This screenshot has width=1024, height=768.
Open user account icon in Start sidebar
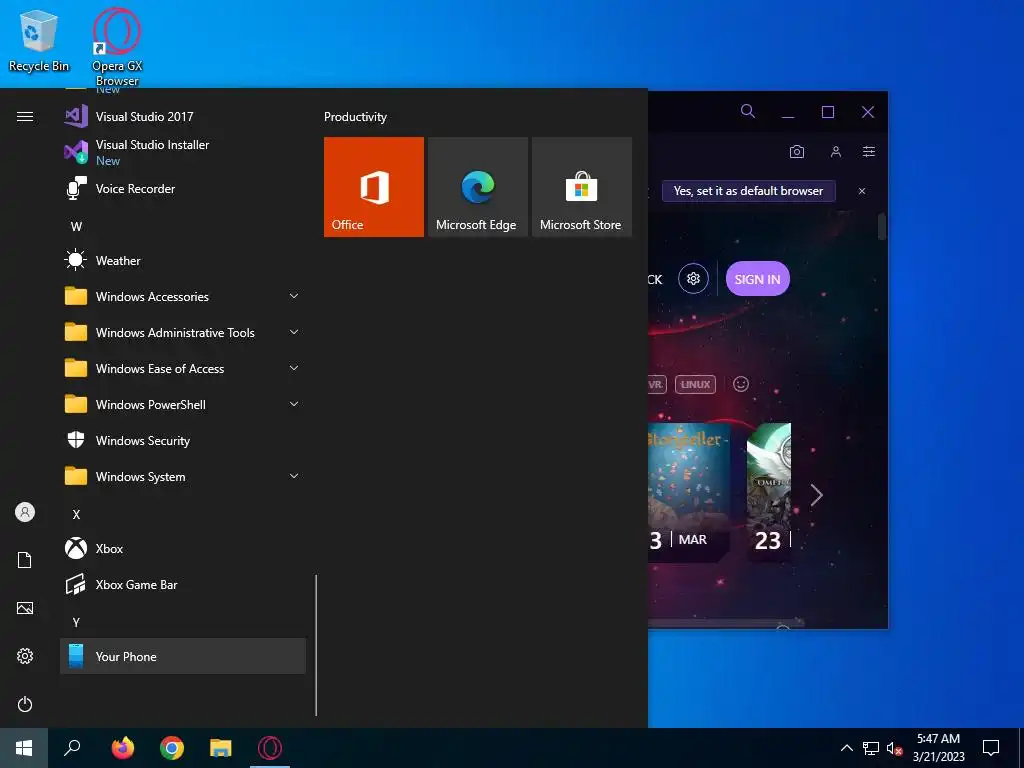(25, 512)
